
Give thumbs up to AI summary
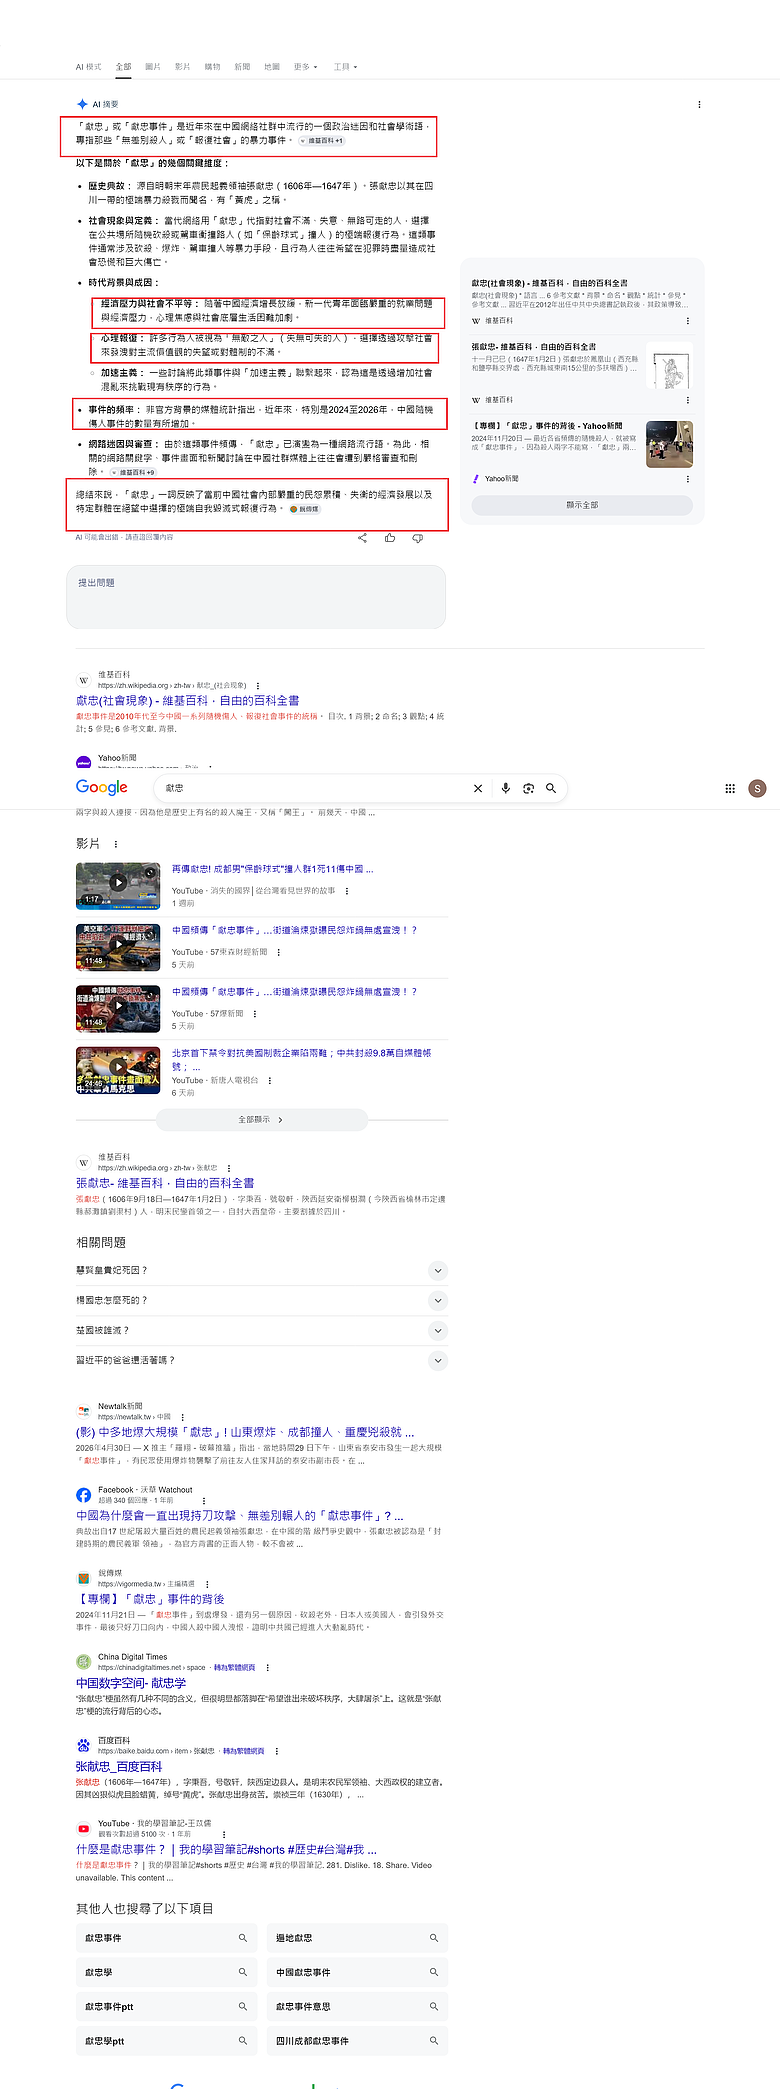pos(390,538)
